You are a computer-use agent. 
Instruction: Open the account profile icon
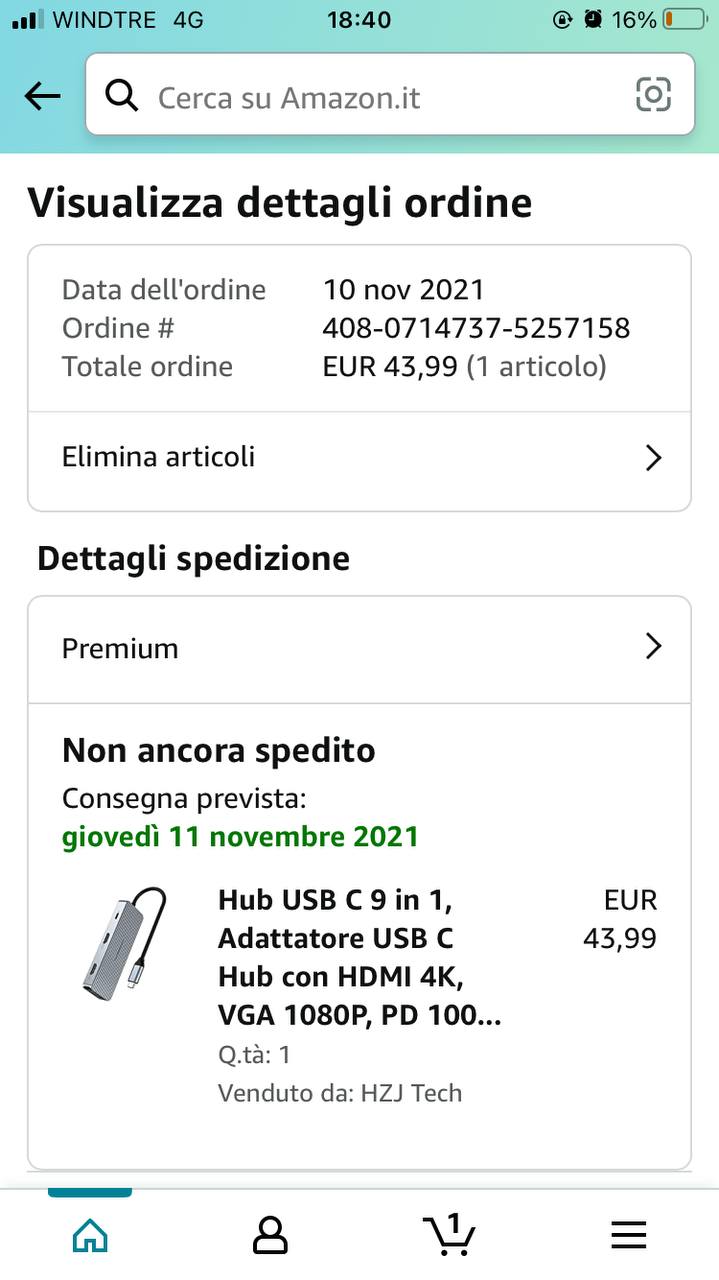coord(270,1236)
